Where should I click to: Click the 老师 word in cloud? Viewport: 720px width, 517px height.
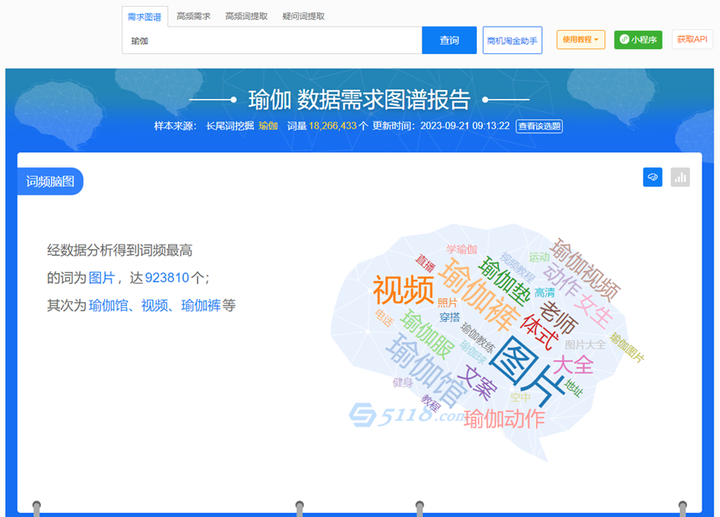(558, 317)
